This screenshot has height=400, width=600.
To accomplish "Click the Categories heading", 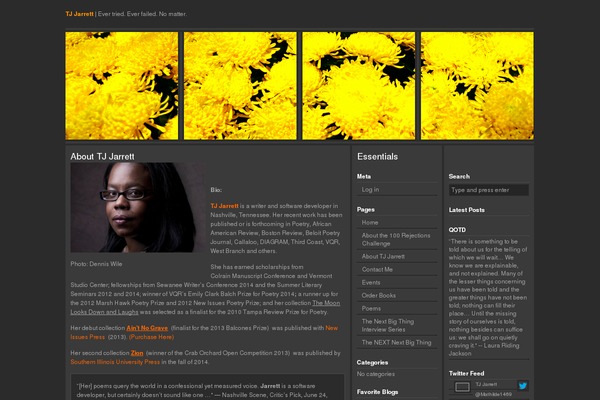I will coord(372,362).
